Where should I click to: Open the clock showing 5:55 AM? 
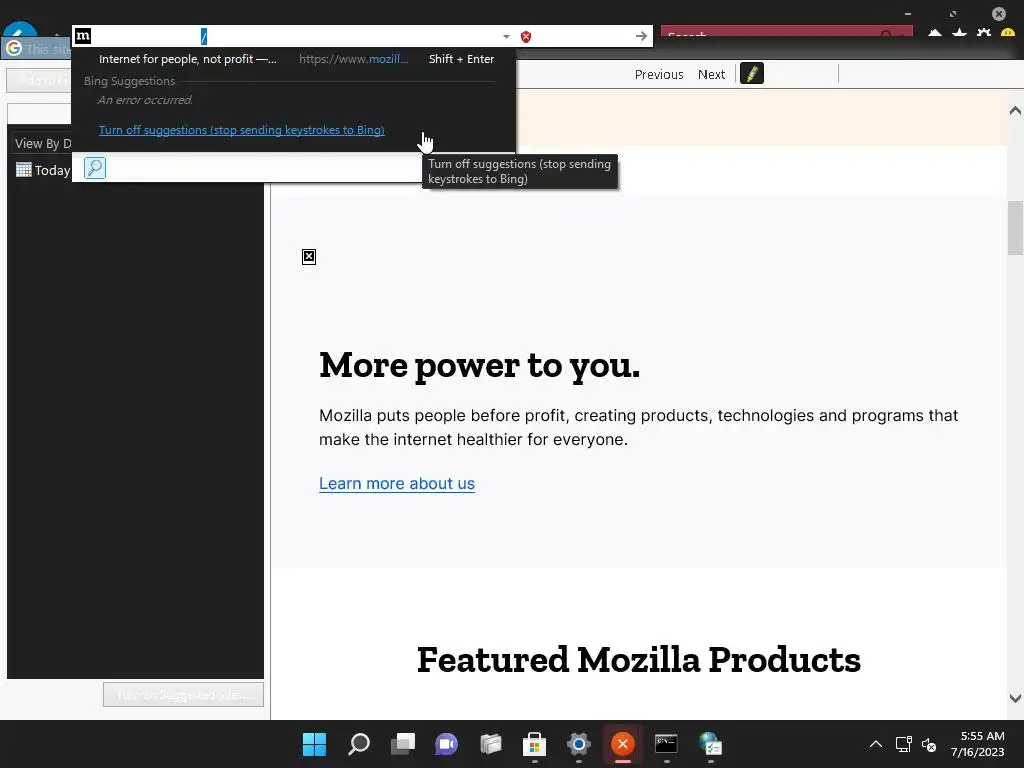point(977,744)
